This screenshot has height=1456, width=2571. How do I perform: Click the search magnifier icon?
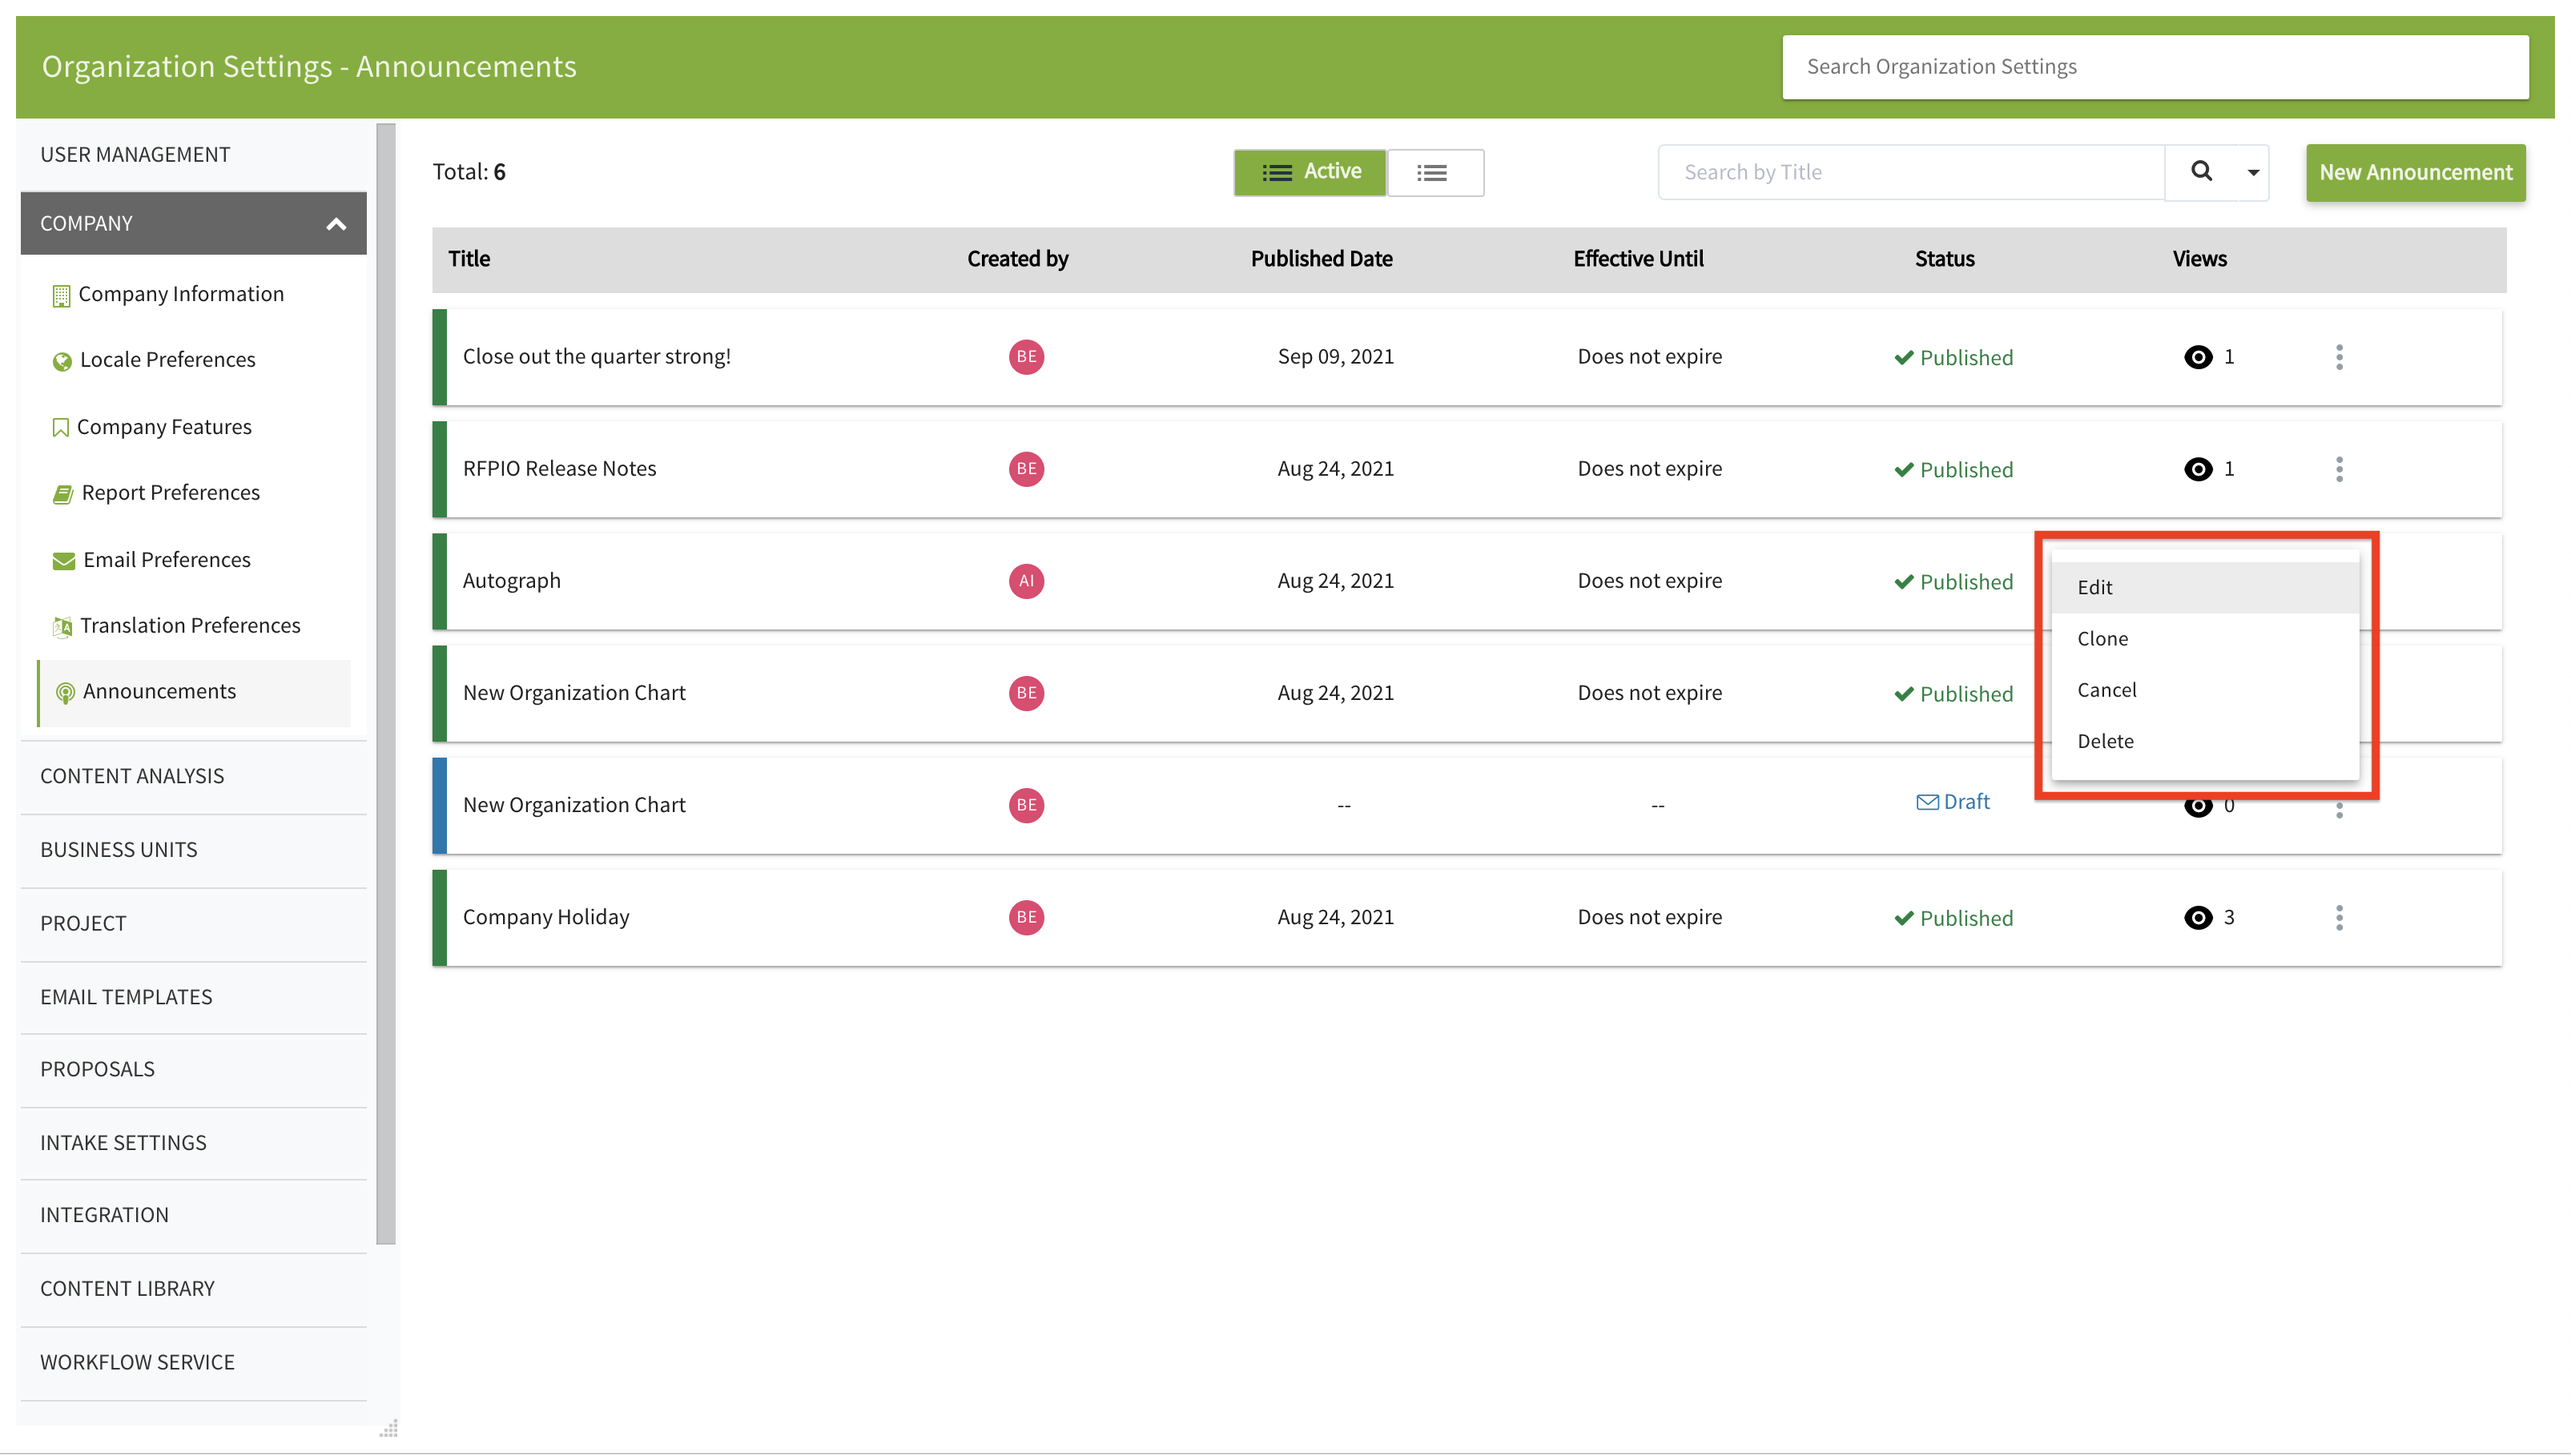(2201, 172)
